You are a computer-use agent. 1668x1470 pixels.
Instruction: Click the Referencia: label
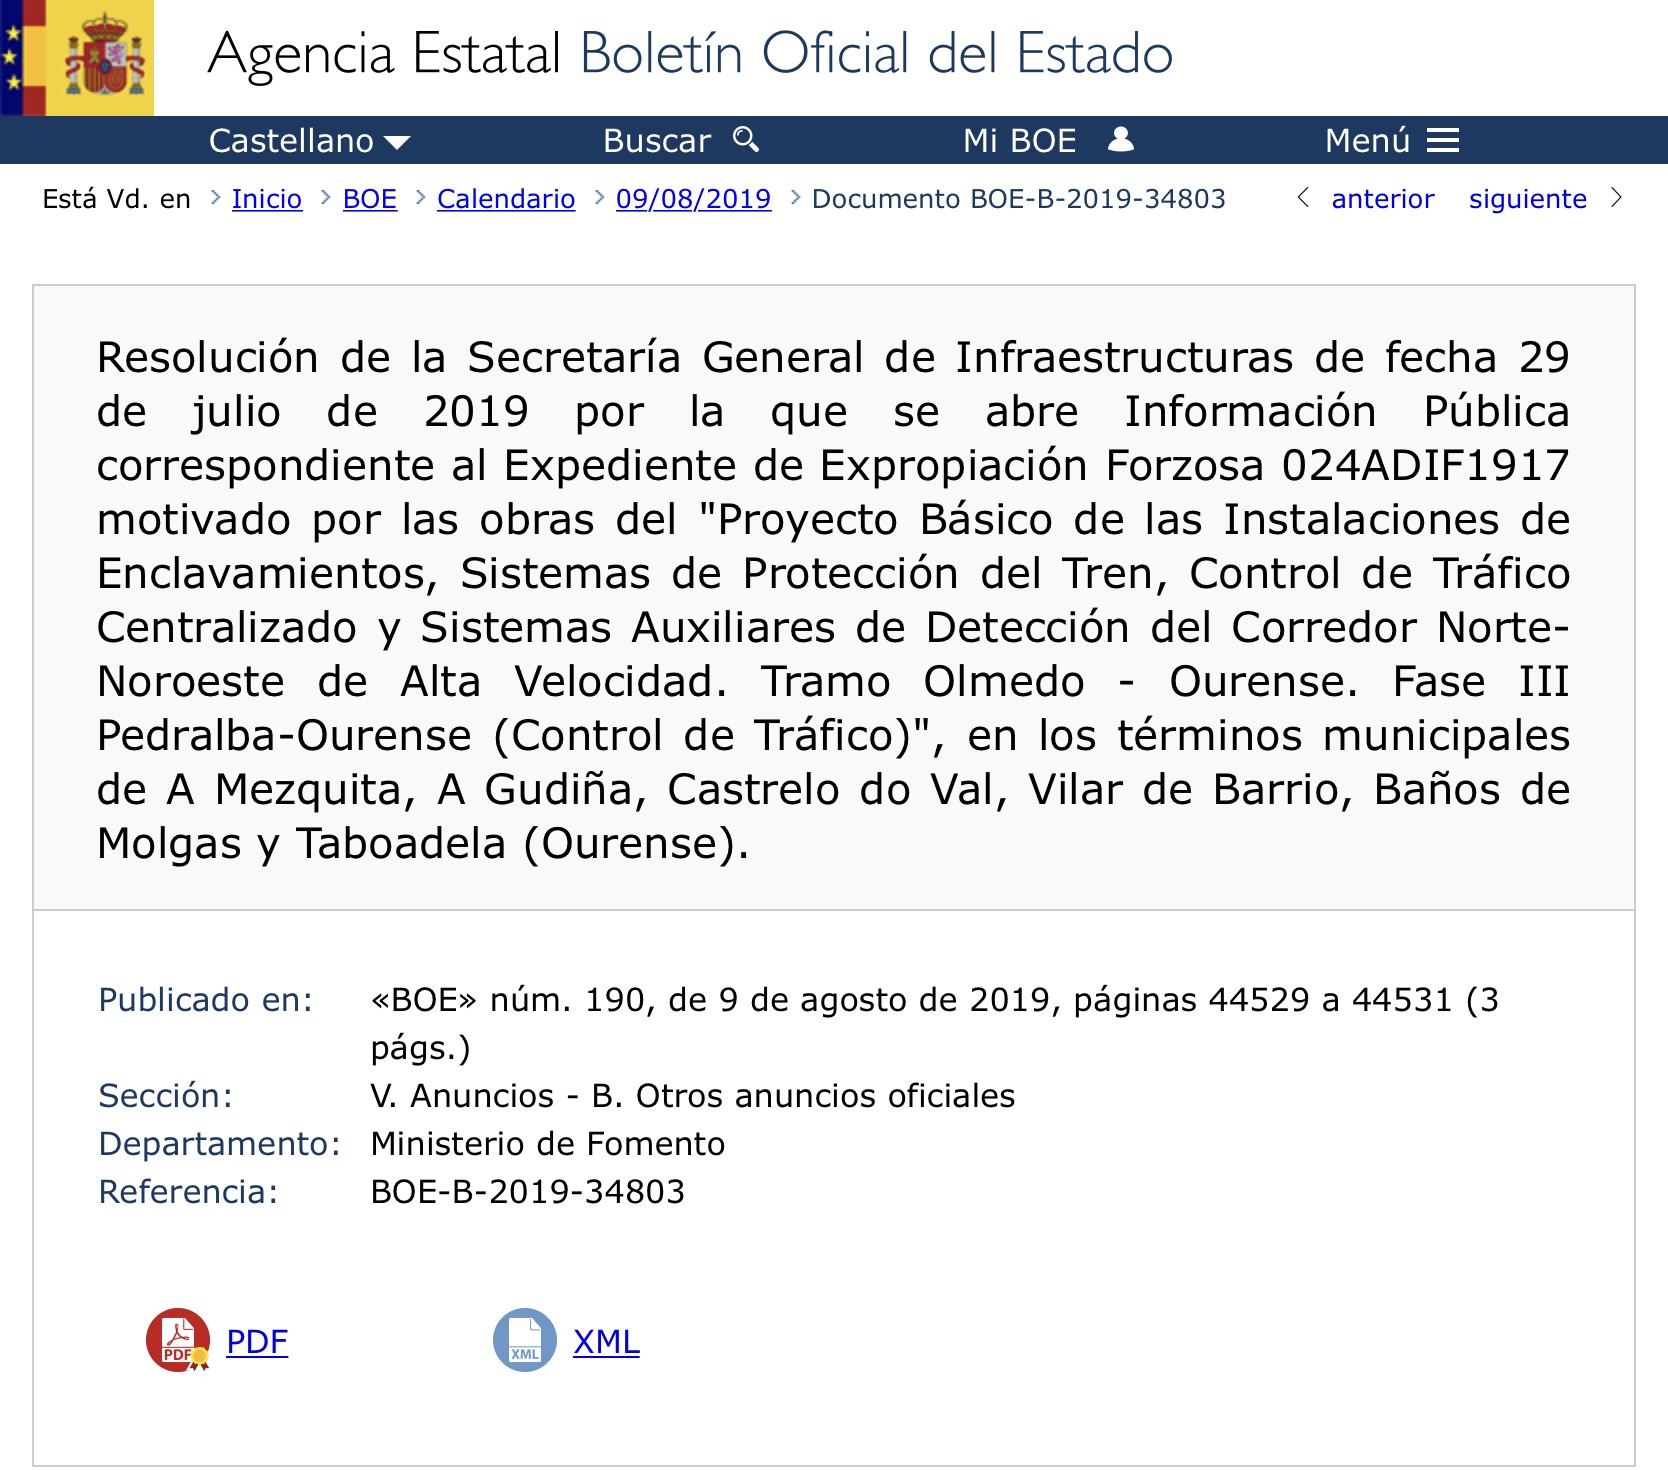pos(188,1192)
